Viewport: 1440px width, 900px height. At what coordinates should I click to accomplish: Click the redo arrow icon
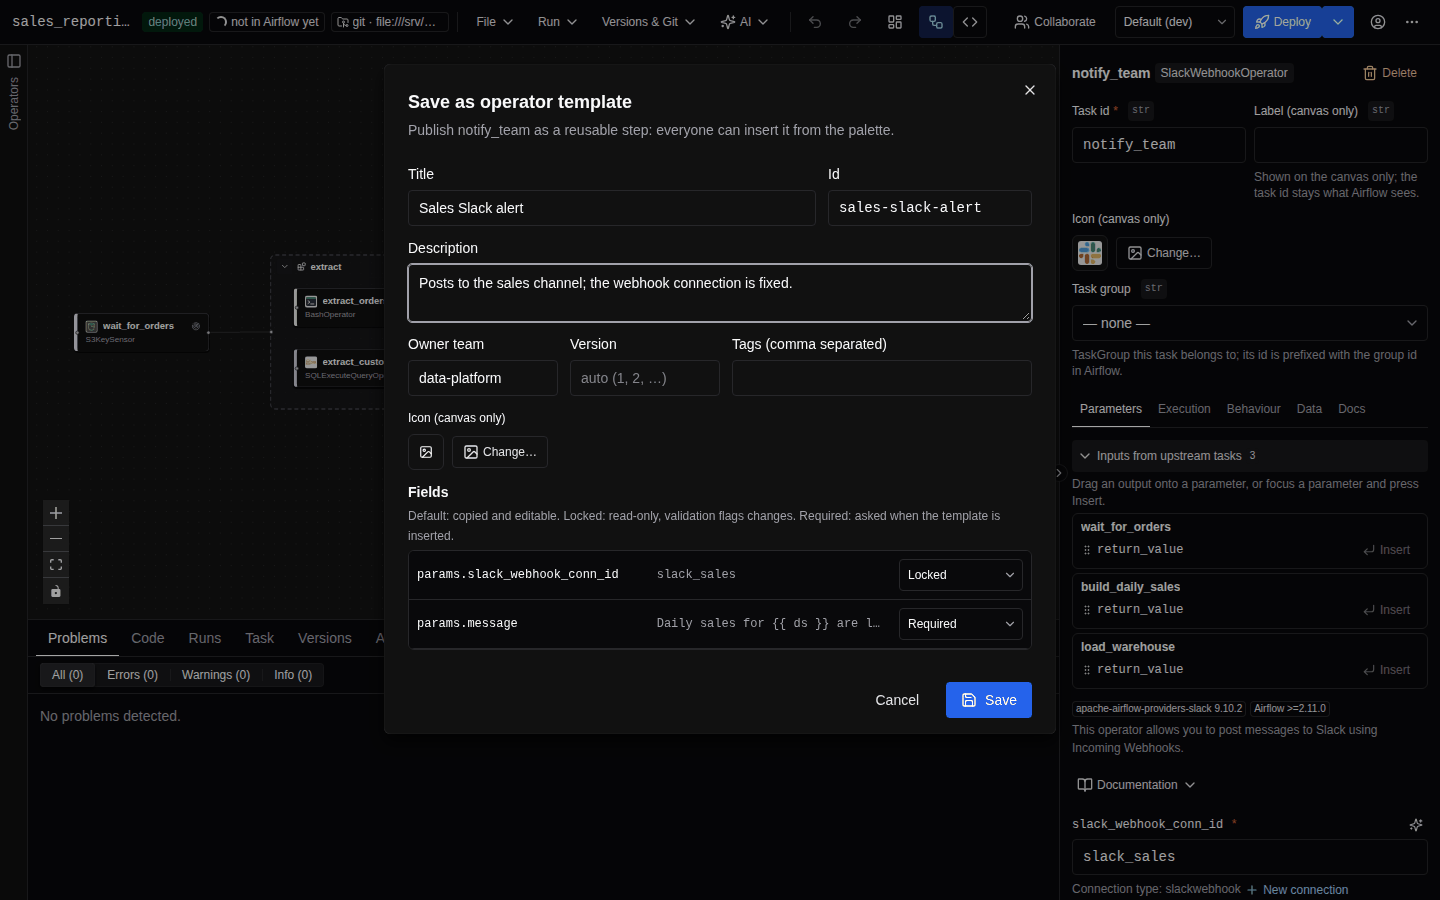(x=855, y=22)
